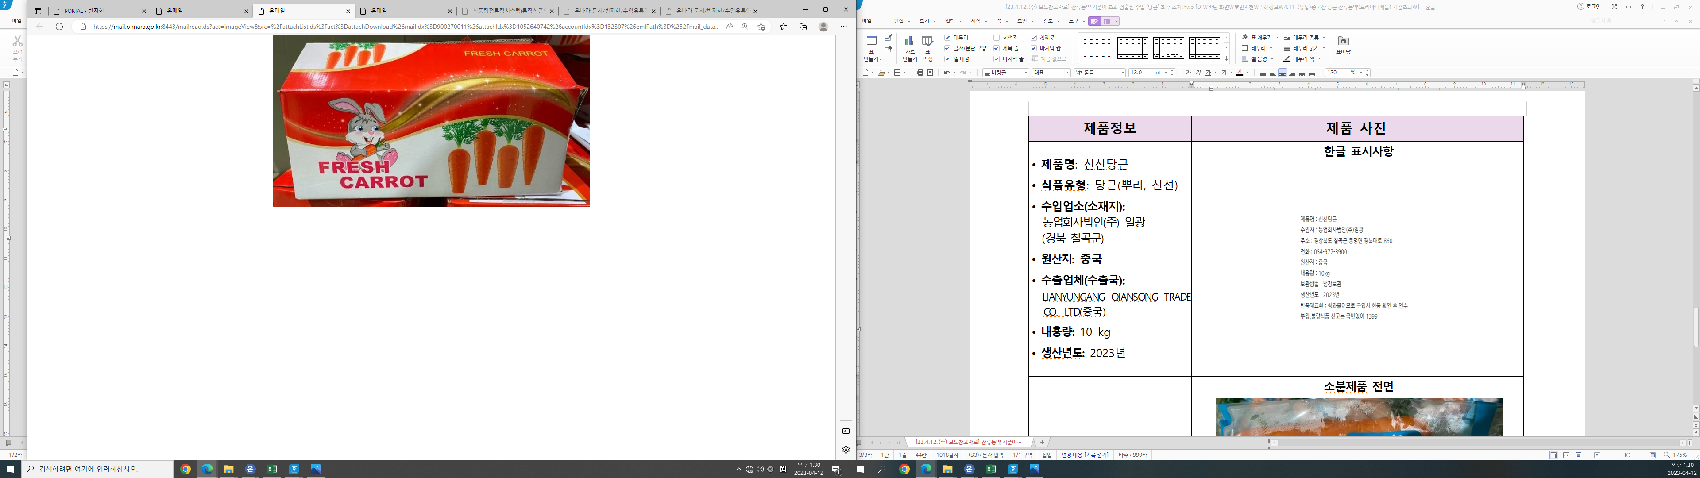
Task: Click the 제품정보 table header cell
Action: (1110, 129)
